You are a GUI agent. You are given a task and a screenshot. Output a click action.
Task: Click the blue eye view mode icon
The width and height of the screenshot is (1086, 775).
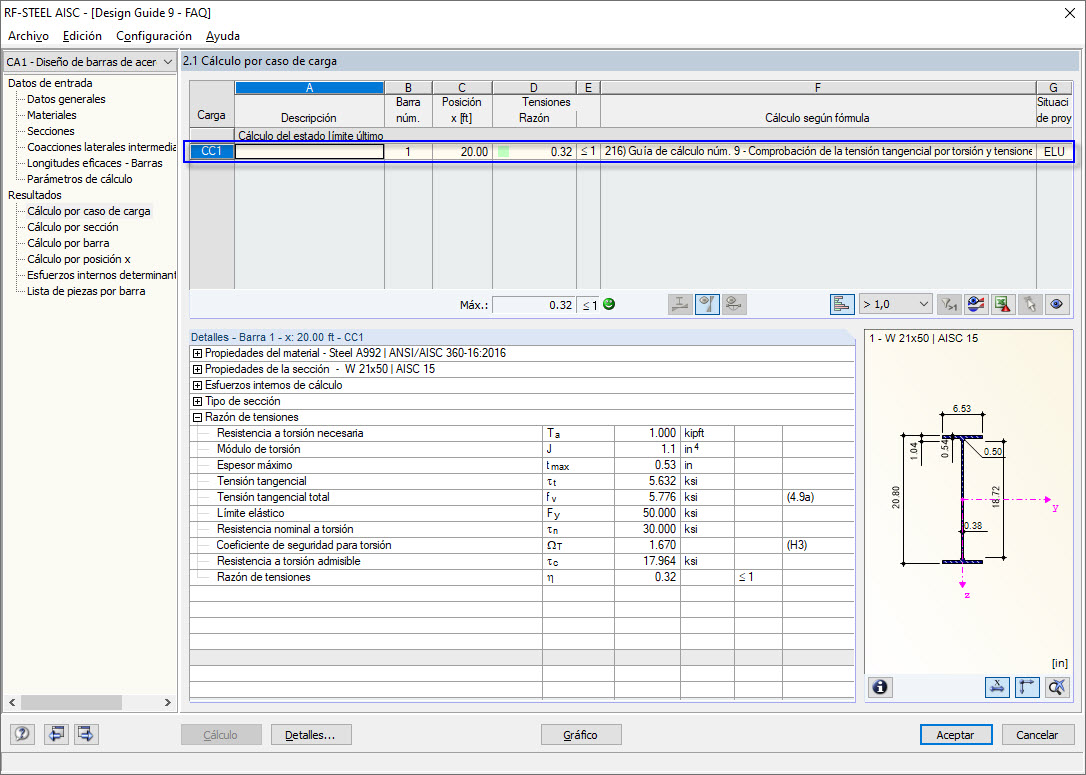coord(1057,304)
